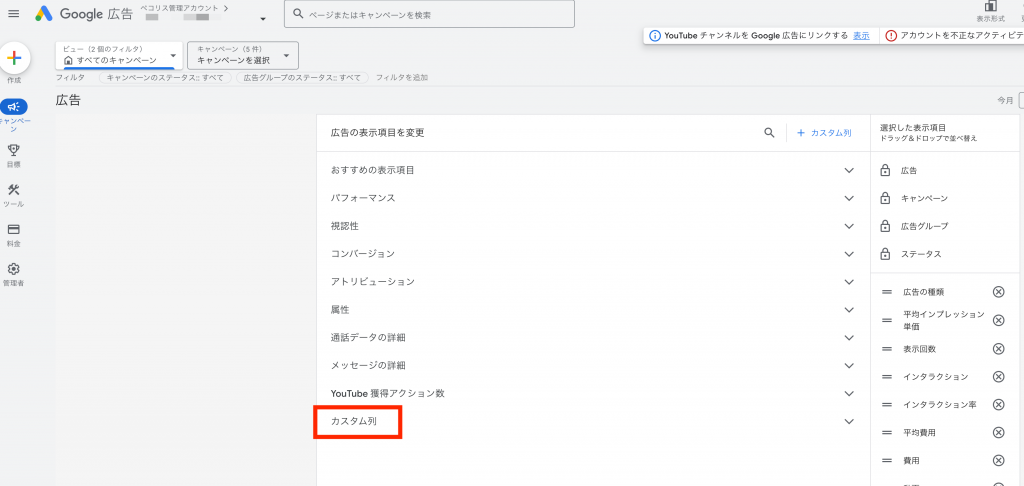Expand the カスタム列 section

848,422
